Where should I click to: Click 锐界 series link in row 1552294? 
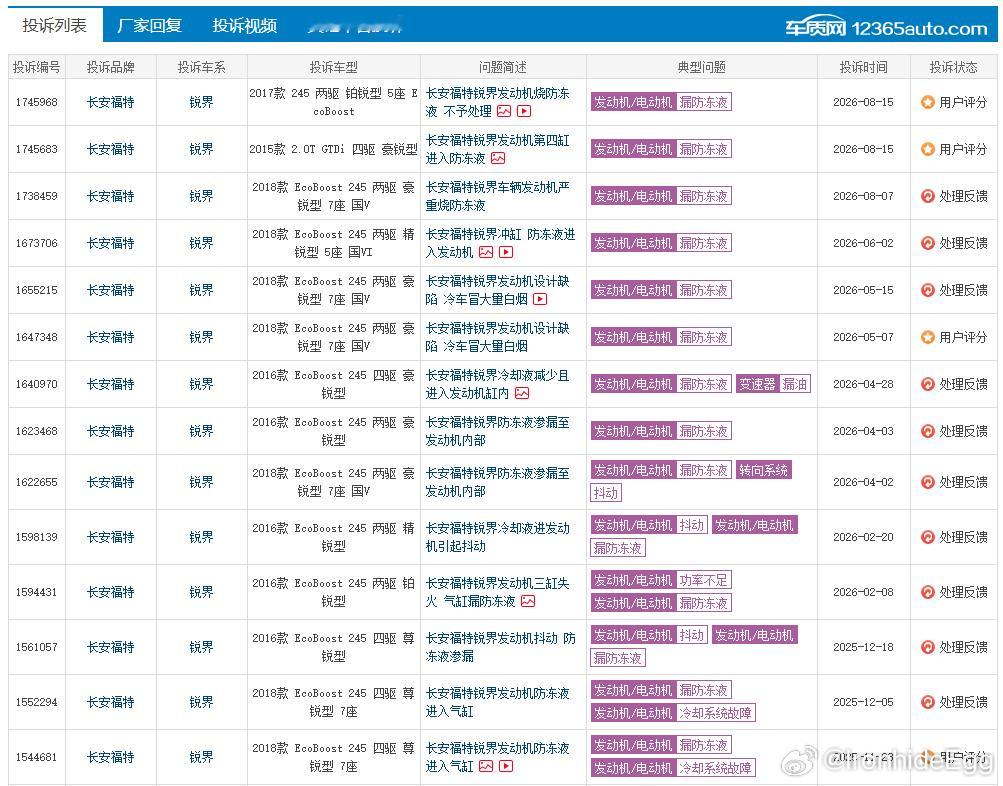click(x=201, y=702)
